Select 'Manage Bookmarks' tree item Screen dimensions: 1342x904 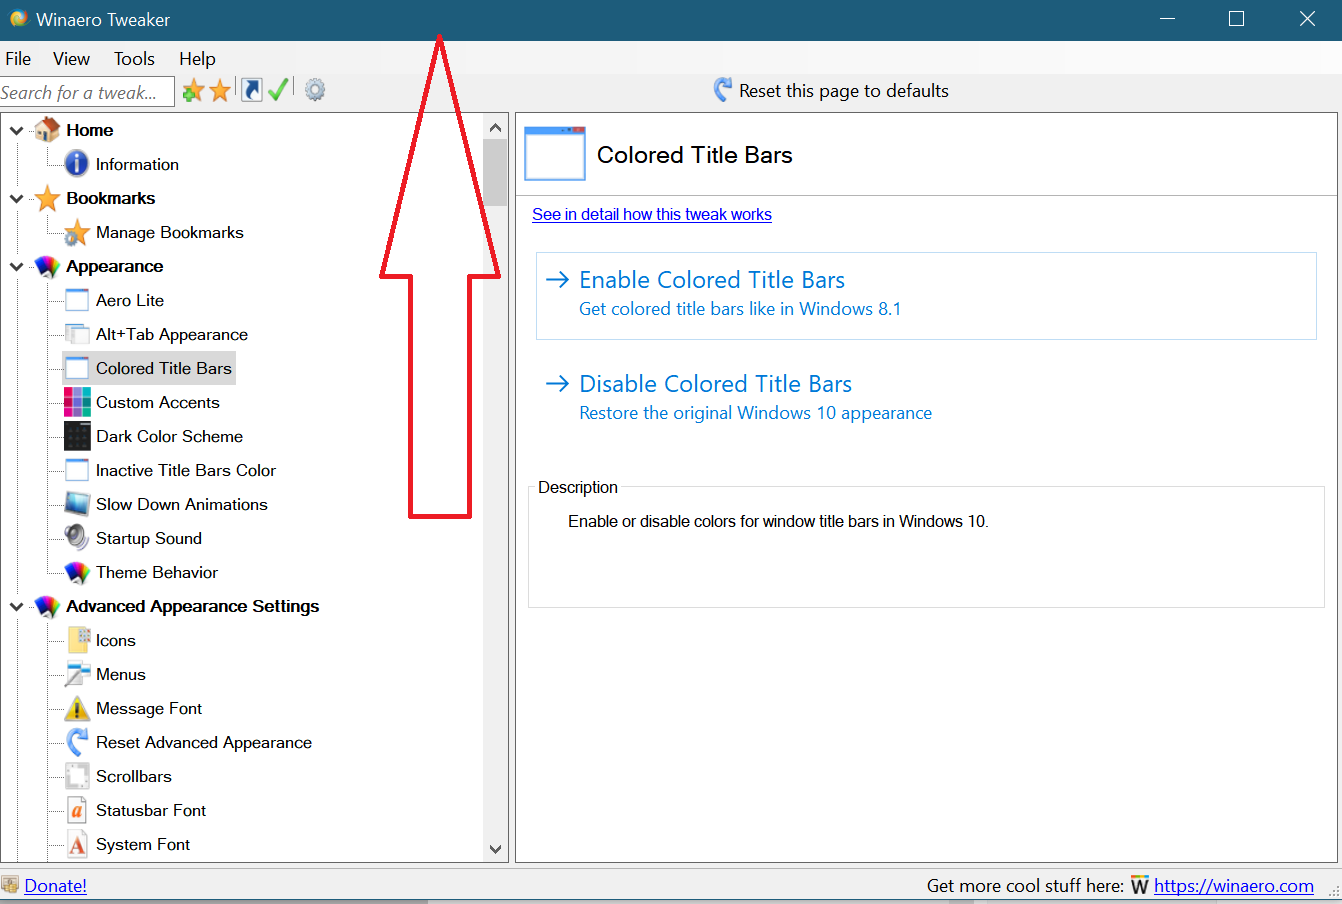(x=170, y=232)
